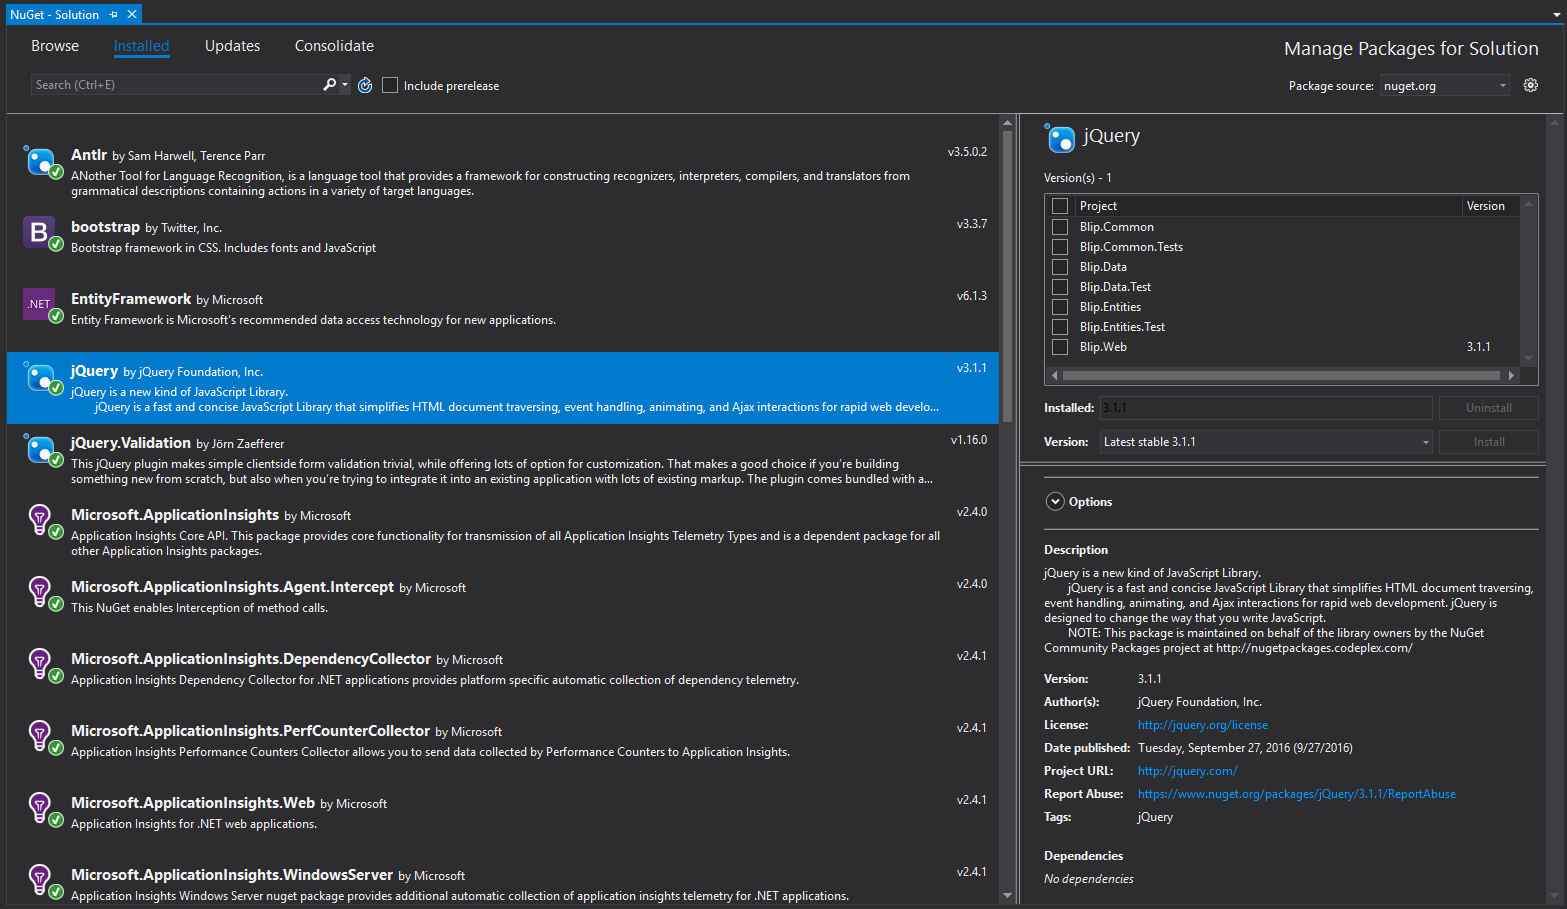Select the jQuery.Validation package name

(x=131, y=443)
